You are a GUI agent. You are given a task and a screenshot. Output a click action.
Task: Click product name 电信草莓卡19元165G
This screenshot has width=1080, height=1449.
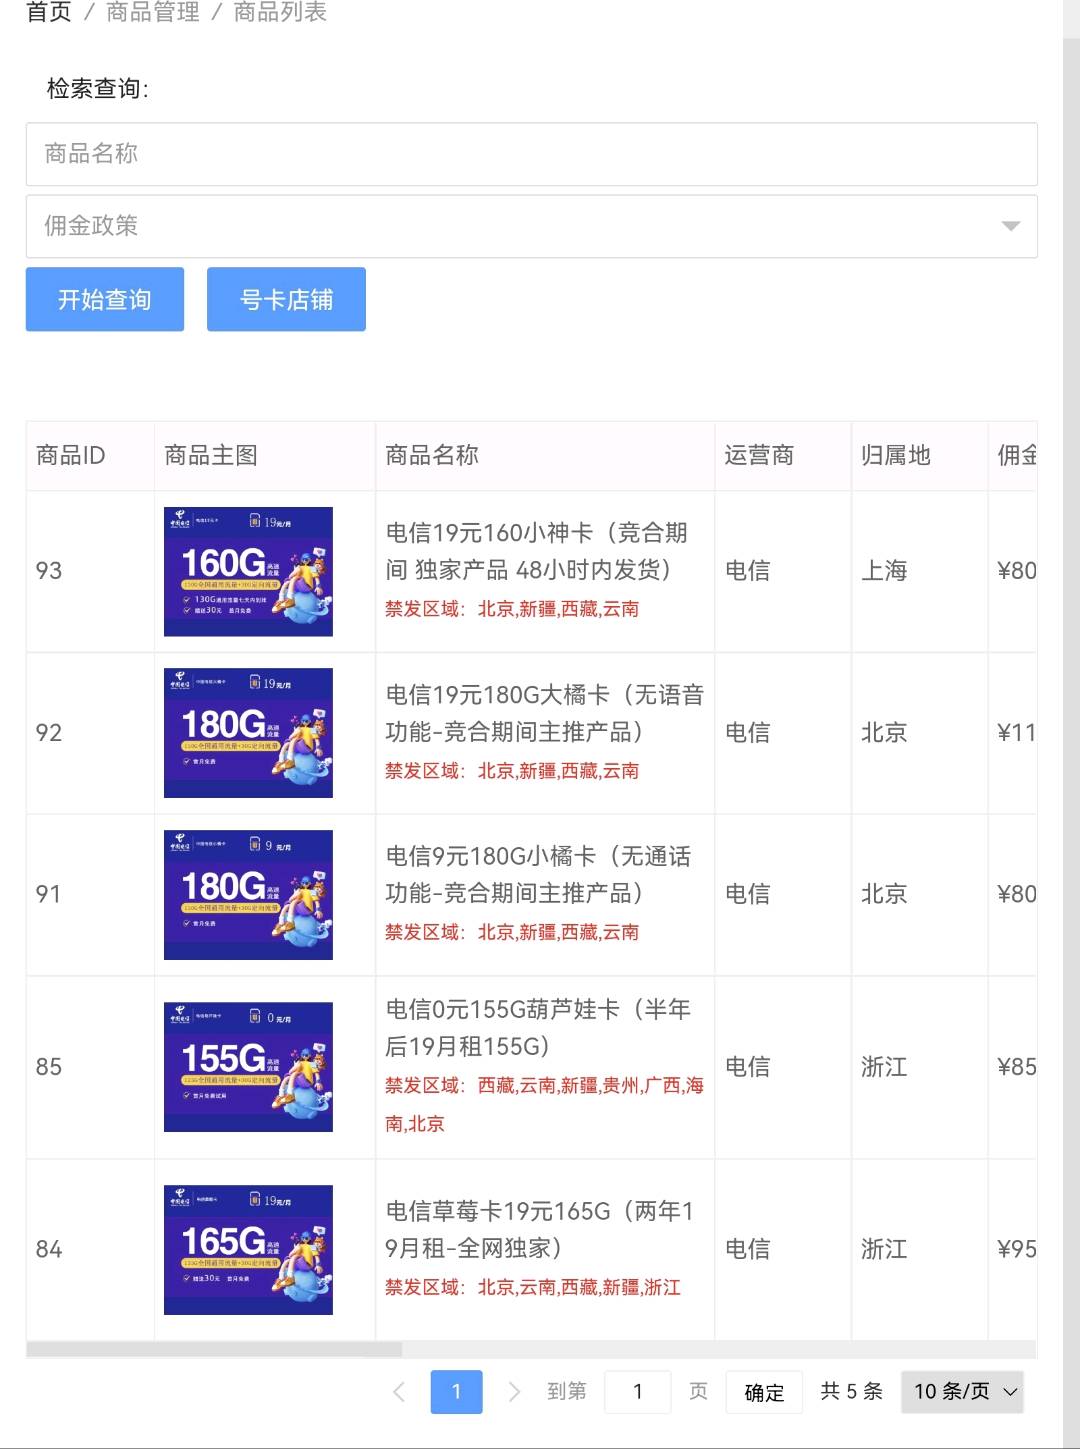tap(540, 1230)
